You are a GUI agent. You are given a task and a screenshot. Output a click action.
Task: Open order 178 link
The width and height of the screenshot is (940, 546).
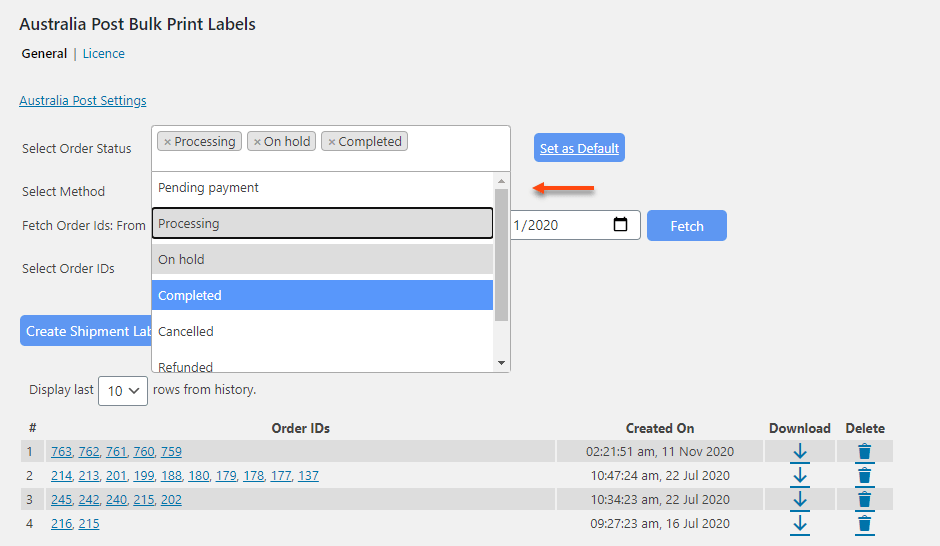click(x=254, y=476)
